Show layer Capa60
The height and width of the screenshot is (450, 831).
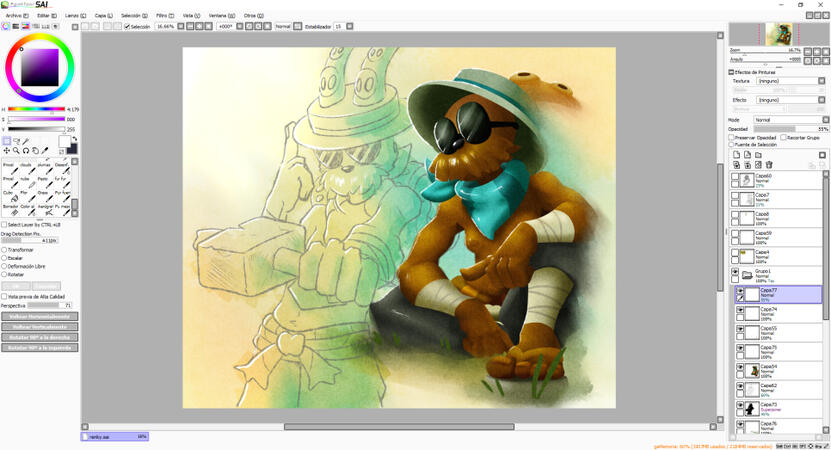coord(735,177)
